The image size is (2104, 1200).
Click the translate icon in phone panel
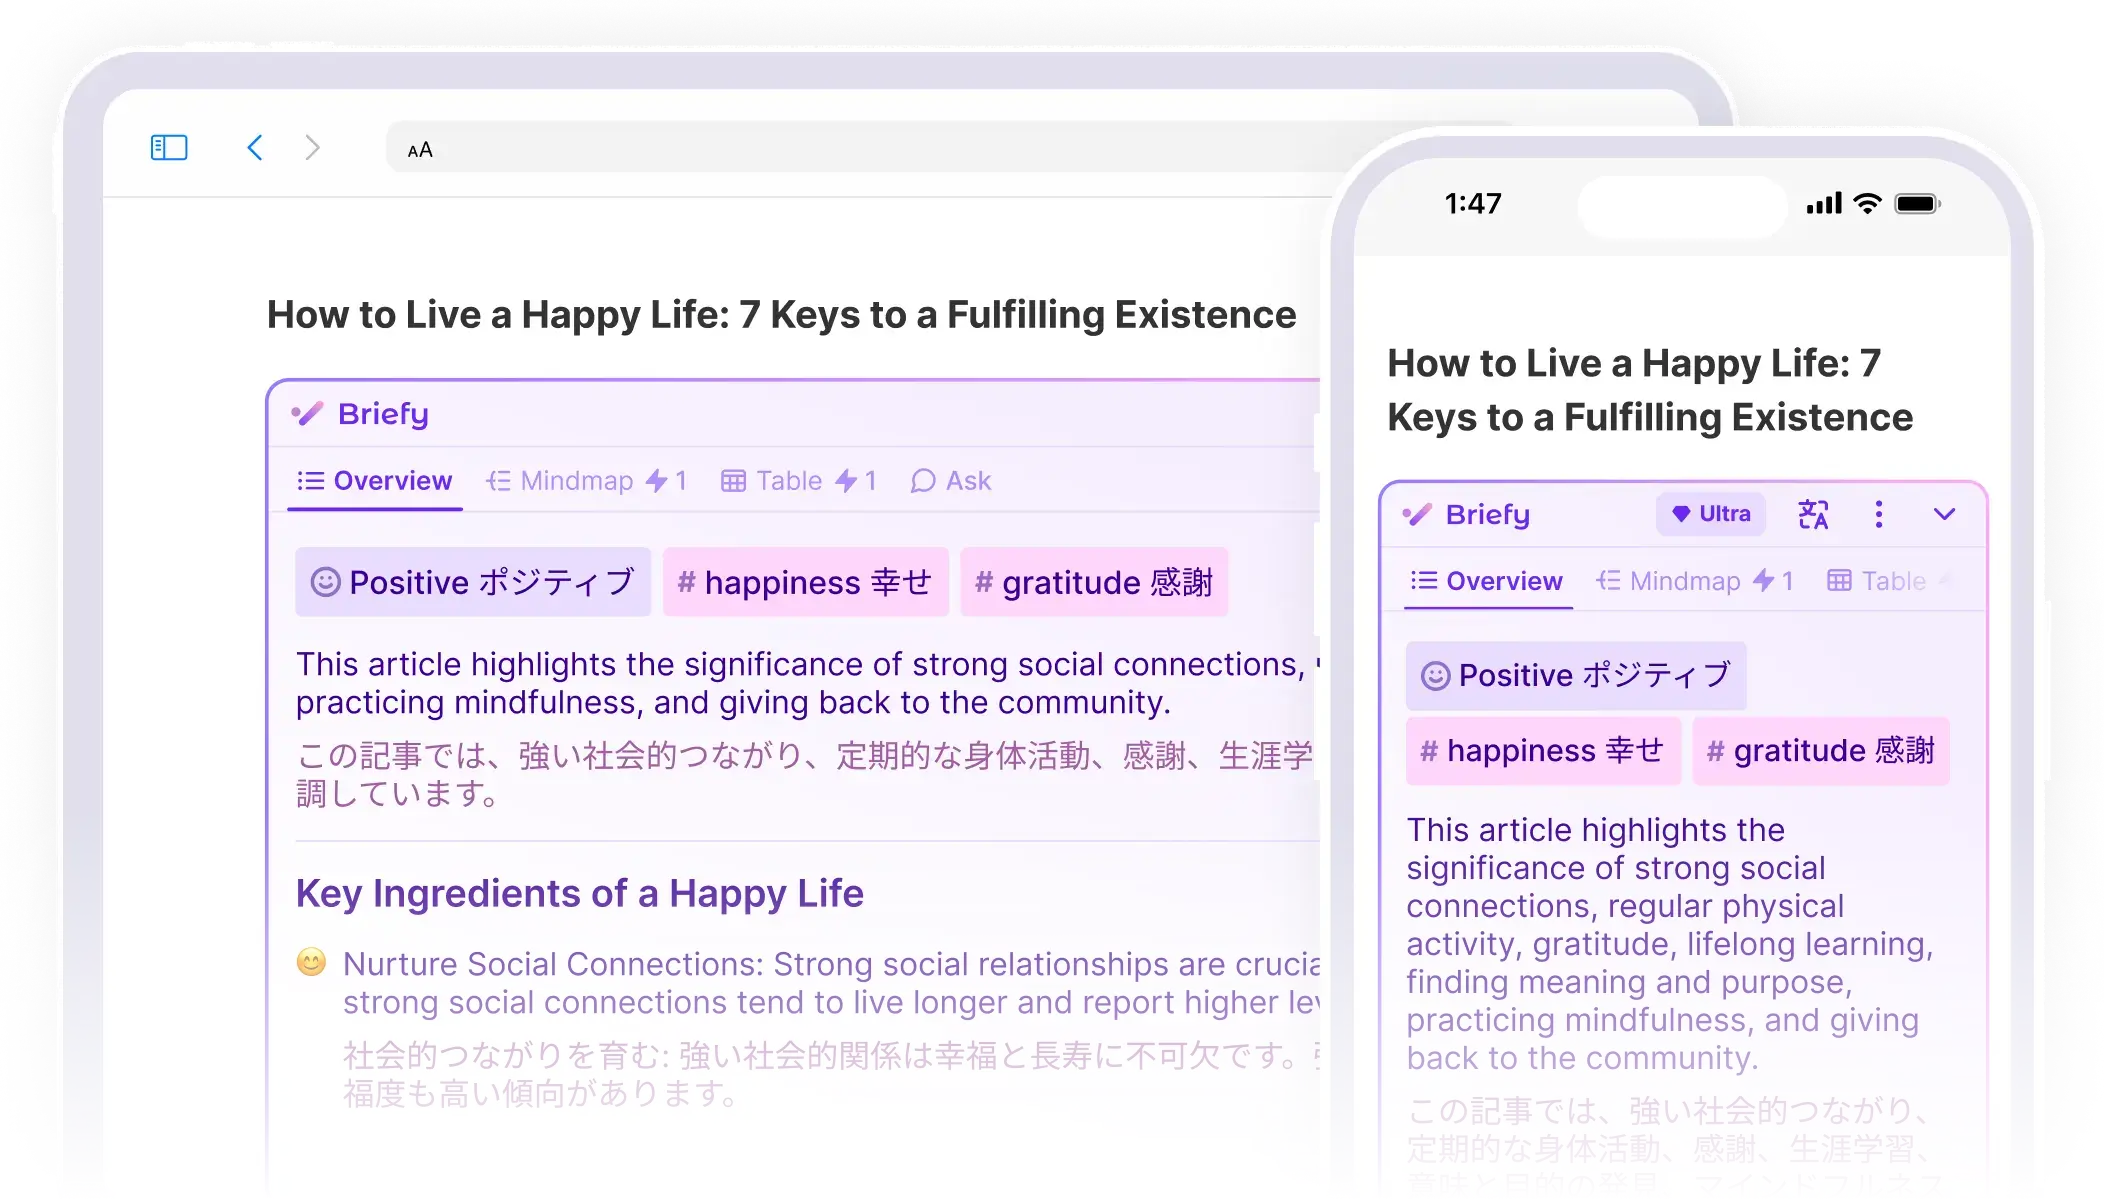(x=1813, y=514)
